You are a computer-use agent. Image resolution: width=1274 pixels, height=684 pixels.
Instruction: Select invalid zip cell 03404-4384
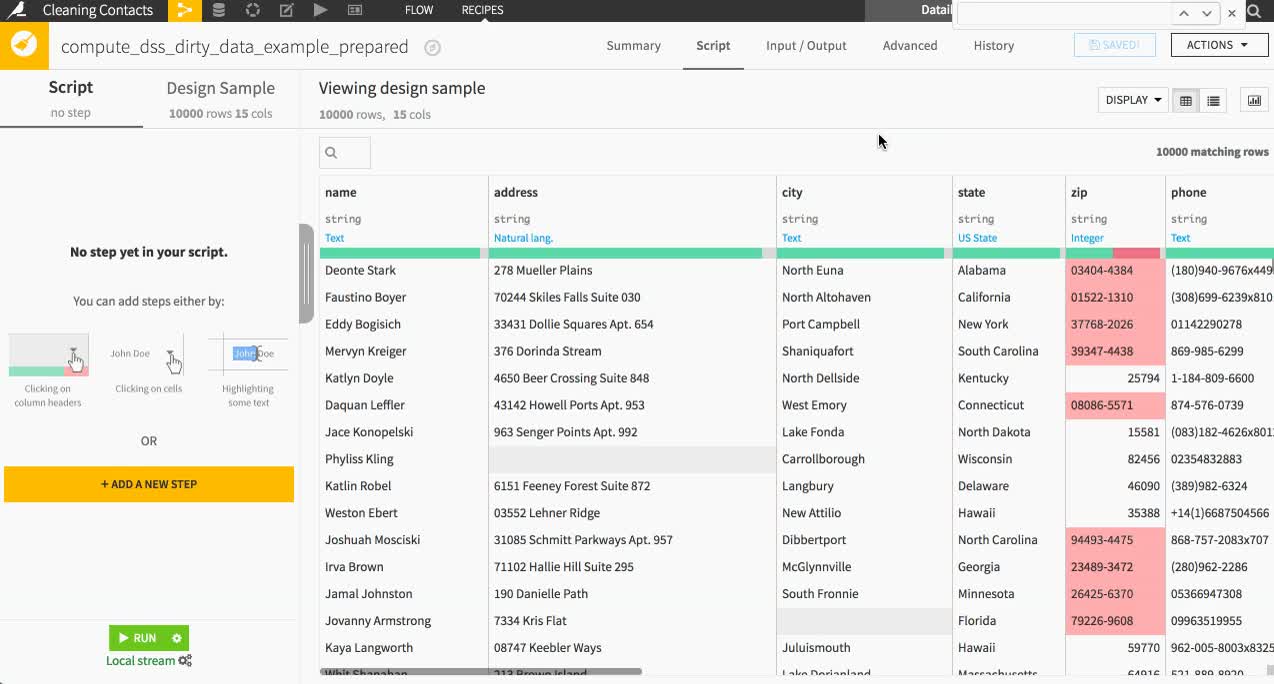pos(1115,270)
